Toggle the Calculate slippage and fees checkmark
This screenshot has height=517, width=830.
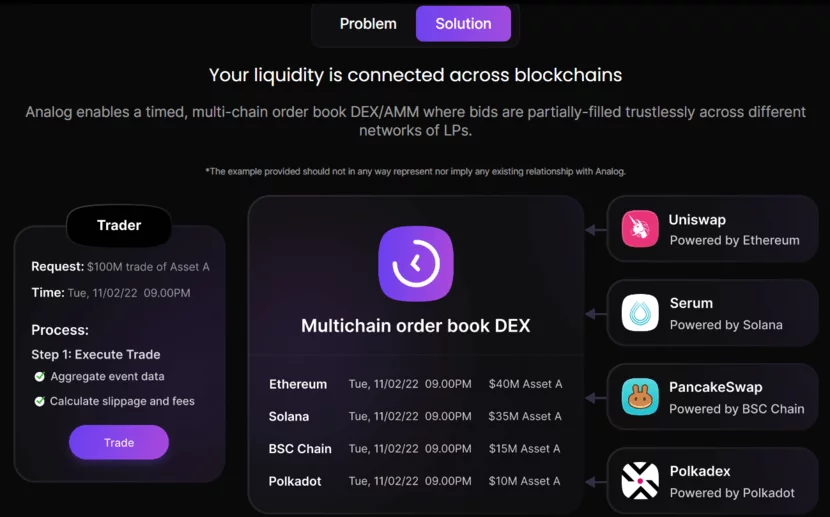tap(40, 401)
